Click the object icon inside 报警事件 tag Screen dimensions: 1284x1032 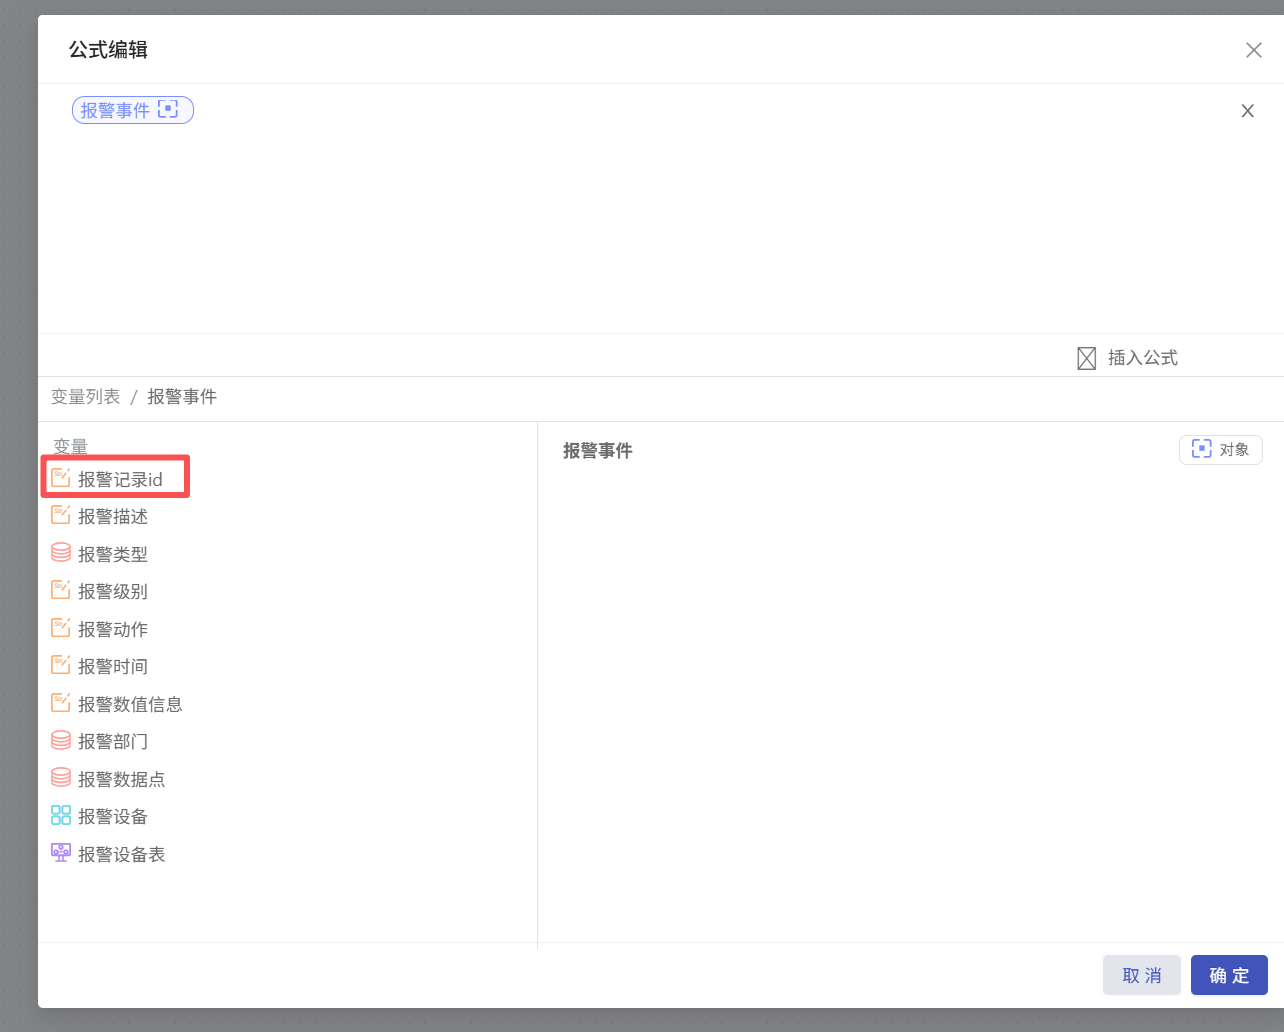(168, 109)
